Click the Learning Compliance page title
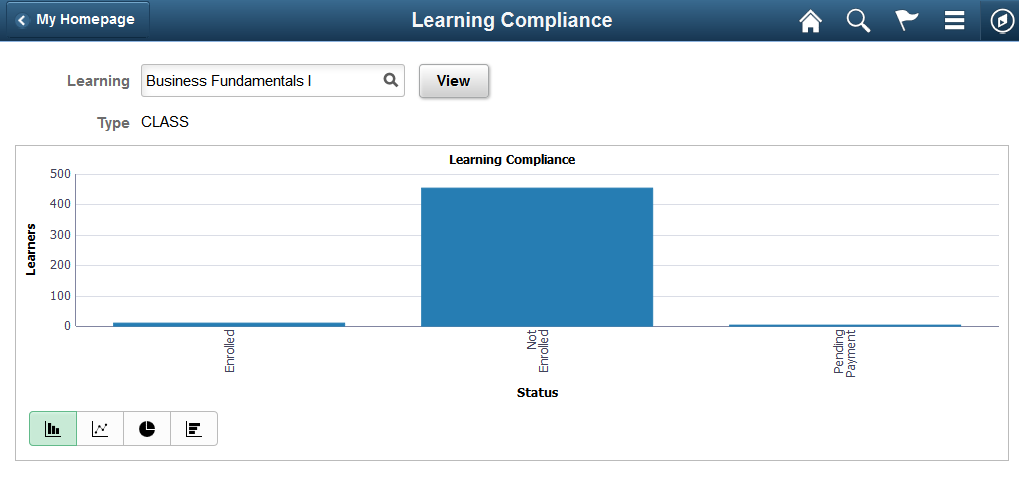The image size is (1019, 480). (x=512, y=21)
